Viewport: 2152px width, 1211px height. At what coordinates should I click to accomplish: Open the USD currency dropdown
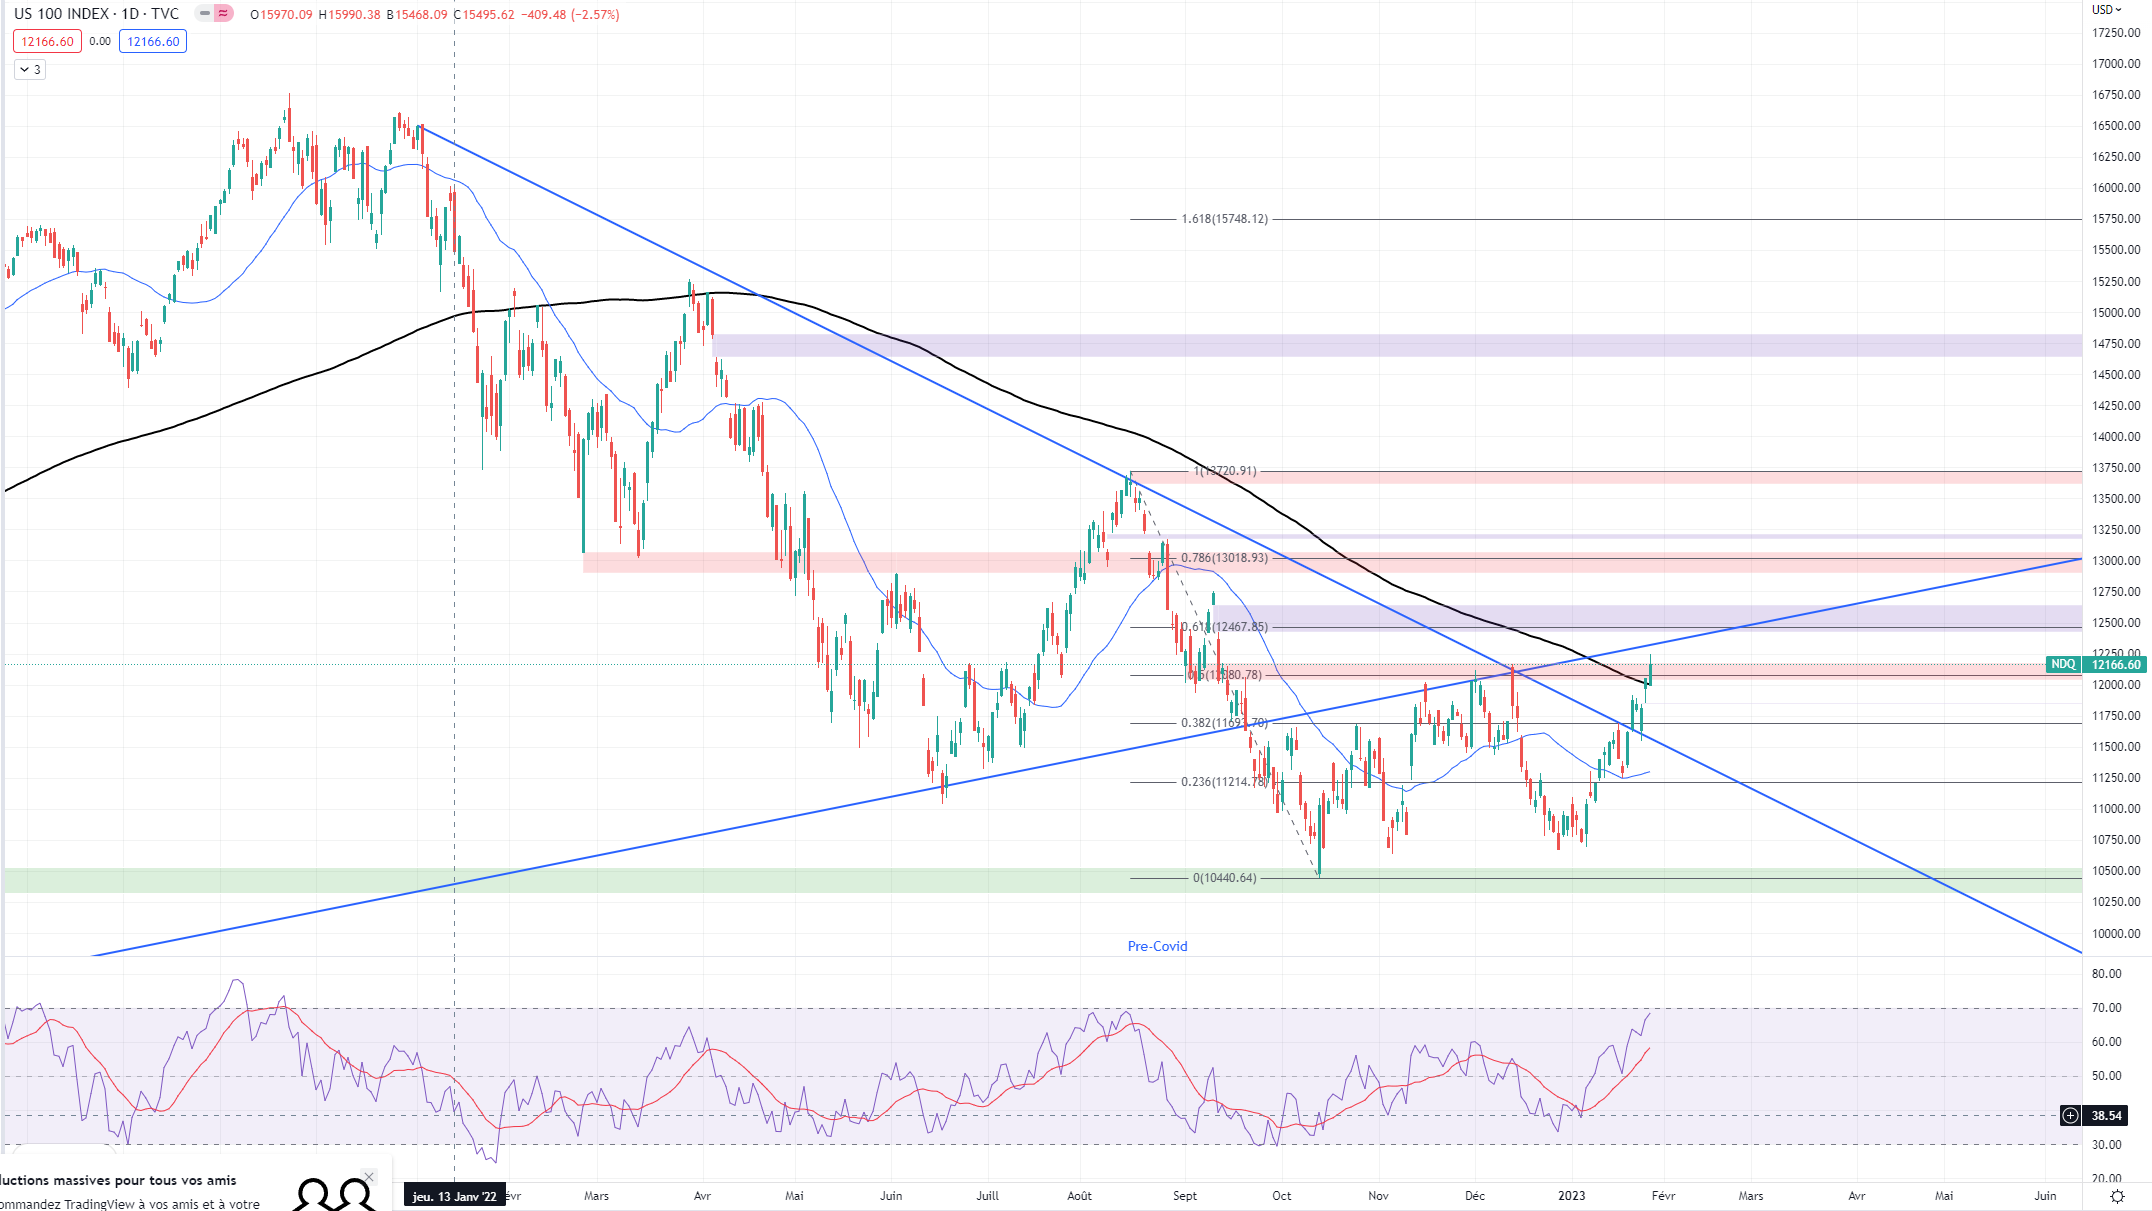[2106, 10]
